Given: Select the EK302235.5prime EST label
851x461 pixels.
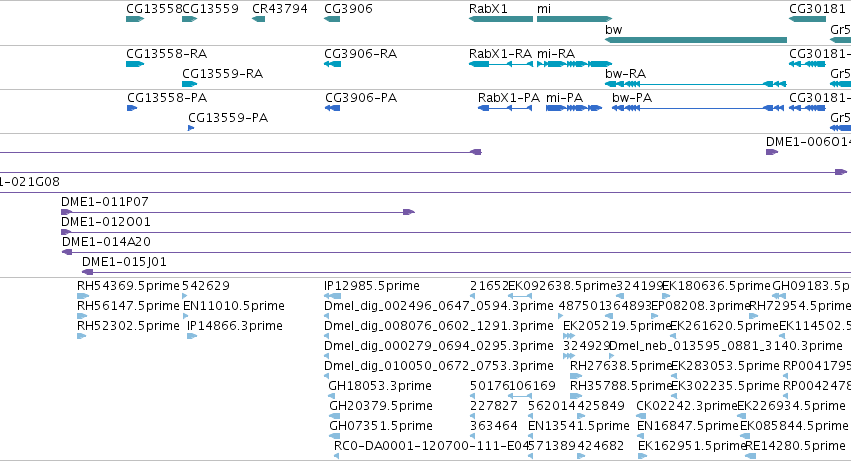Looking at the screenshot, I should pos(725,387).
